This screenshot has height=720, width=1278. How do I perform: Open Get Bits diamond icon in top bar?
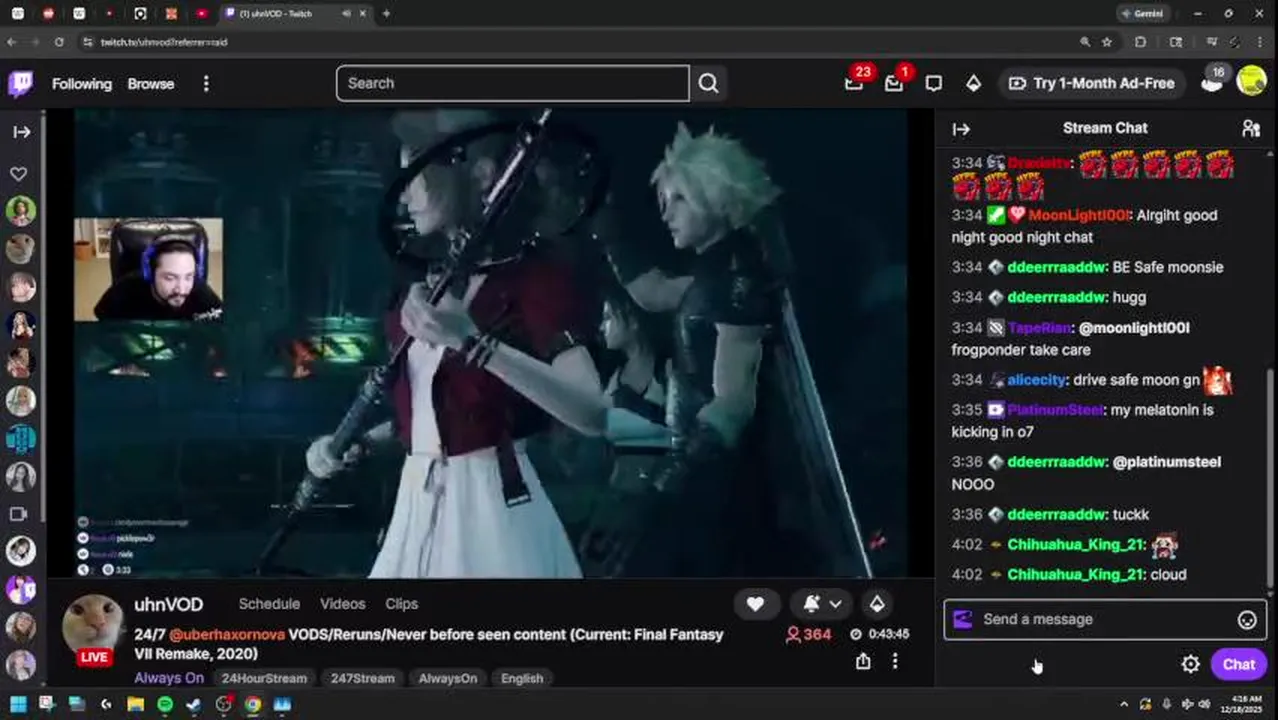973,84
